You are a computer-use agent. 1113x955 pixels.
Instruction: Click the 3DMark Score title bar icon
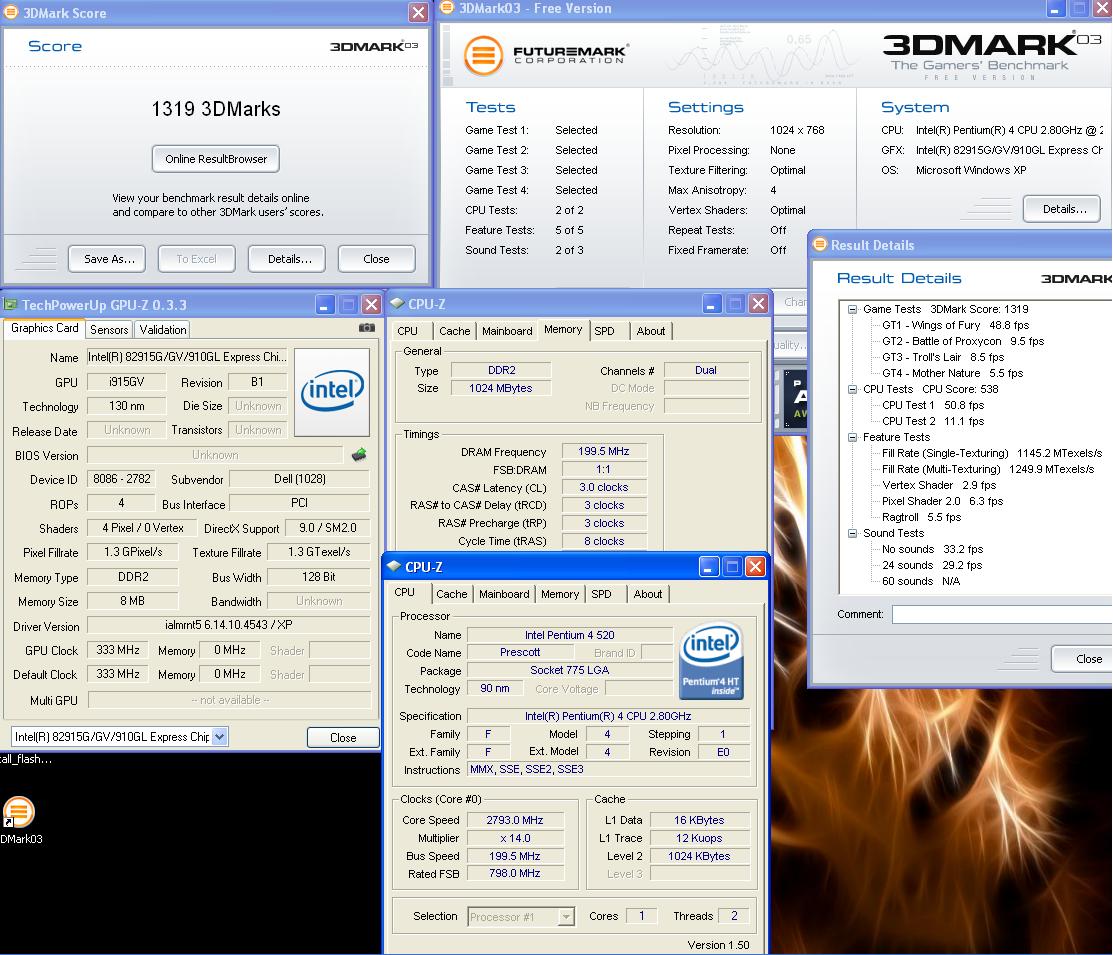click(11, 12)
